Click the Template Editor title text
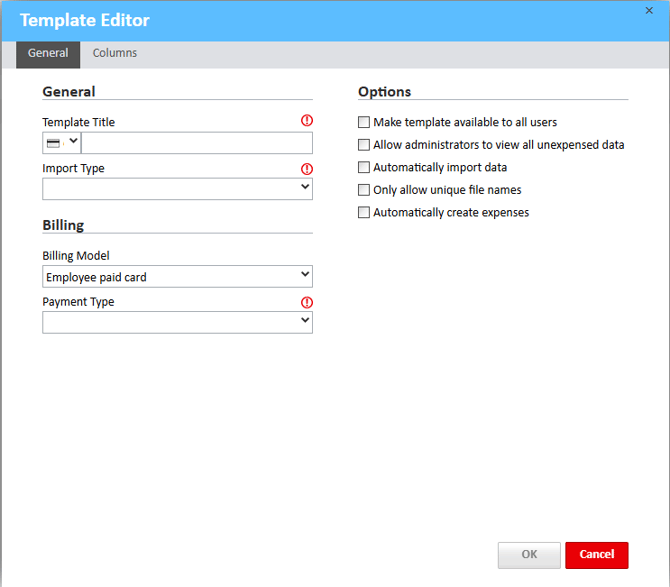Screen dimensions: 670x587 (x=85, y=20)
